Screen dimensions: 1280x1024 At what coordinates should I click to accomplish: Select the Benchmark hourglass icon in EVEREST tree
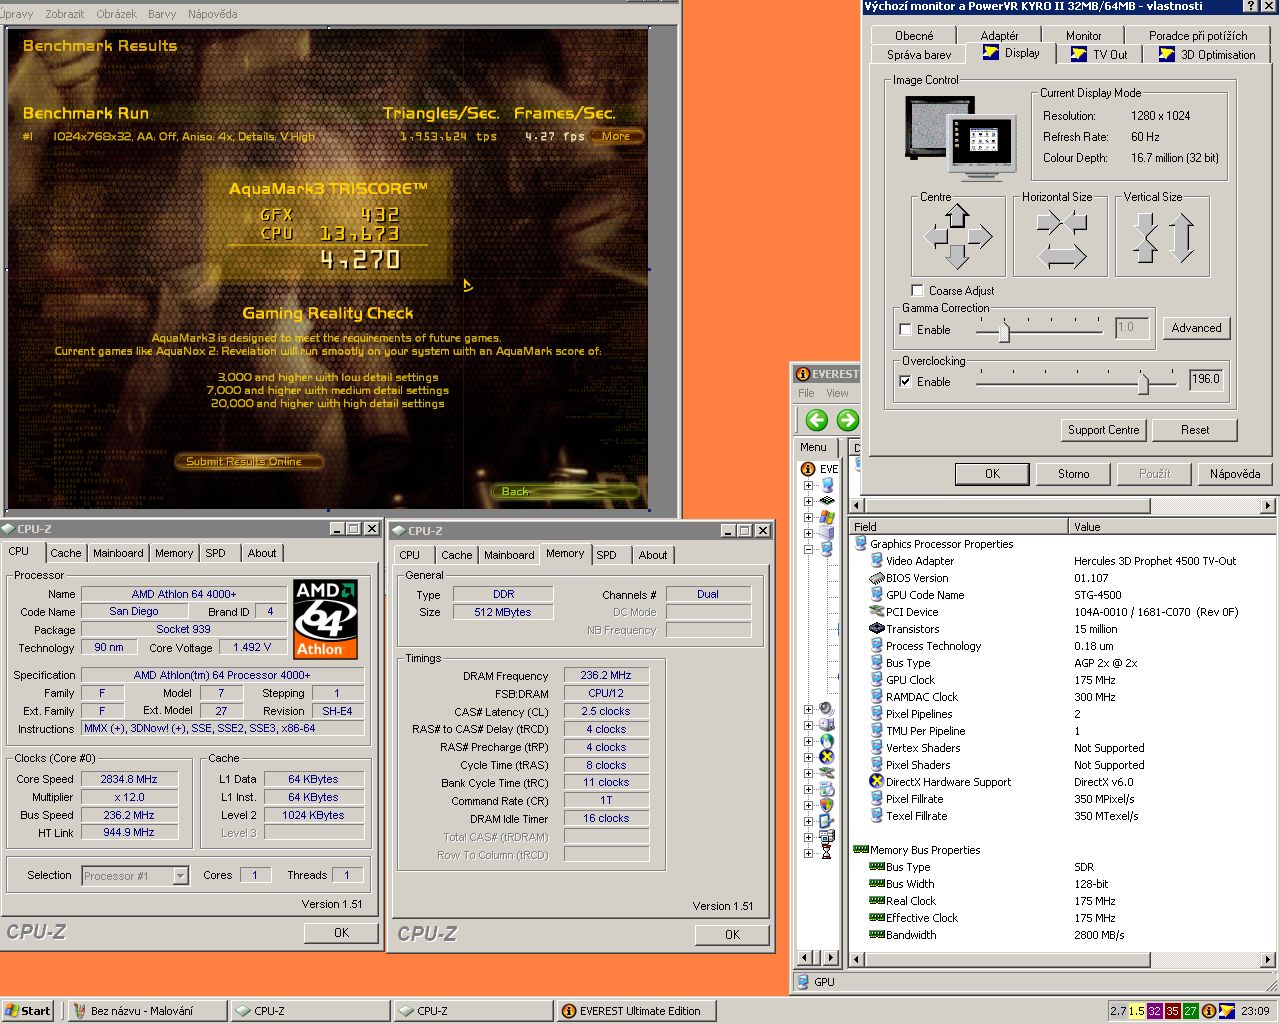(826, 852)
